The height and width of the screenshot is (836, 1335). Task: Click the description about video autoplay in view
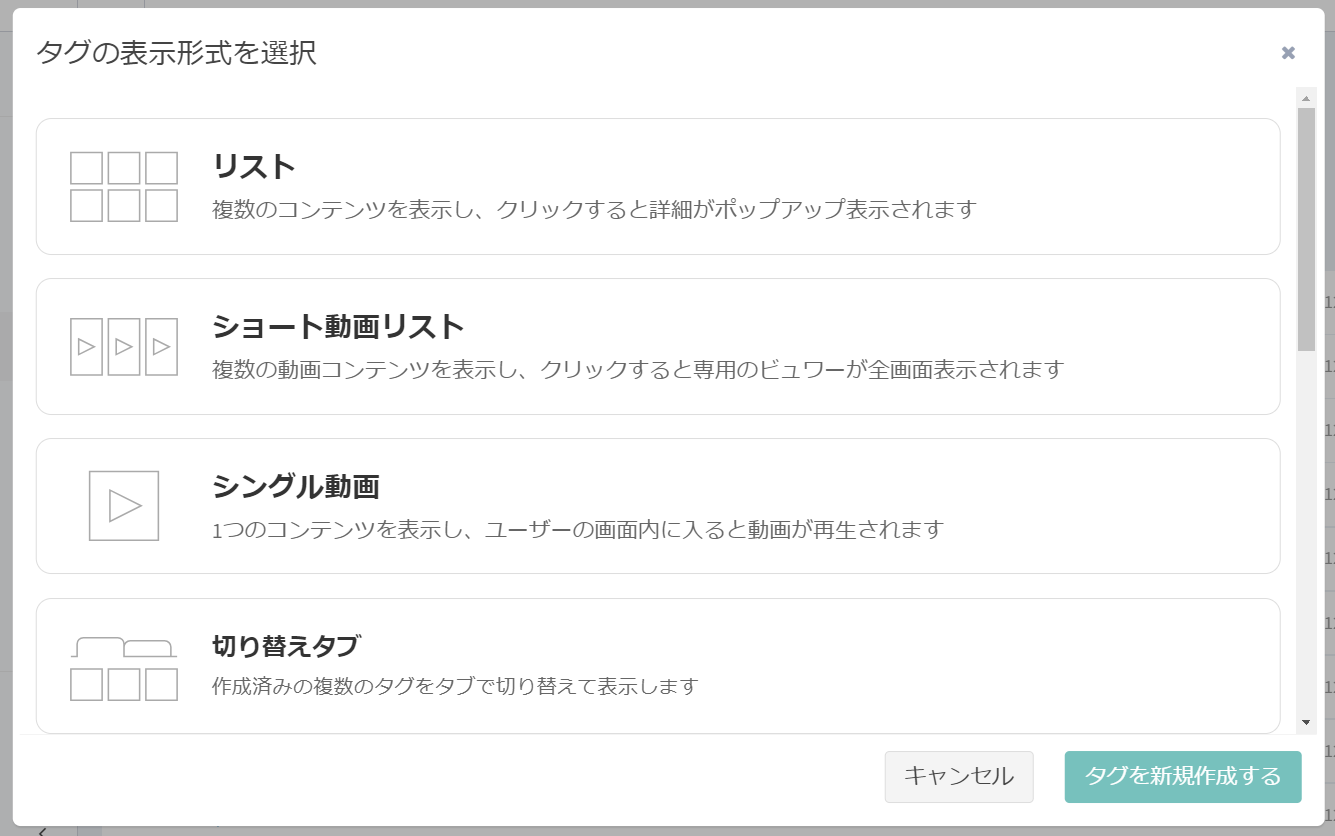(x=577, y=529)
